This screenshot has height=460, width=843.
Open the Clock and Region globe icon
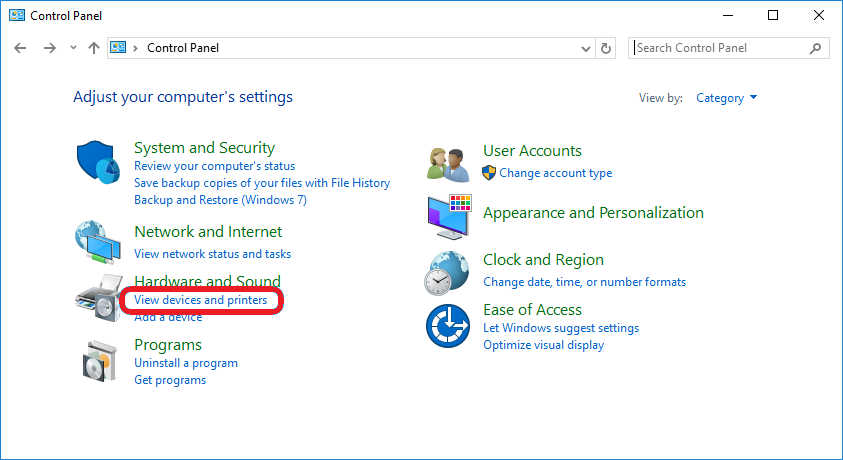[x=446, y=273]
